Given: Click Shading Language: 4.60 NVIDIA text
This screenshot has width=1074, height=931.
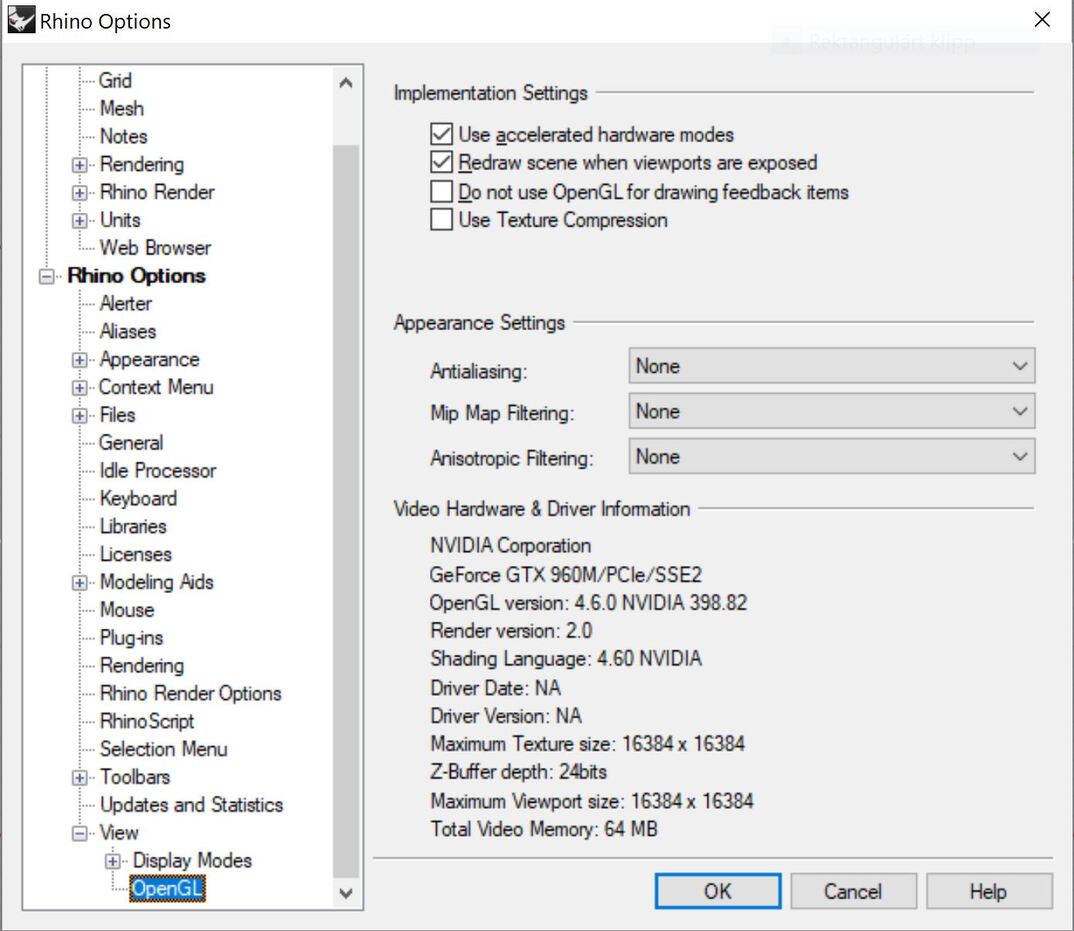Looking at the screenshot, I should [566, 658].
